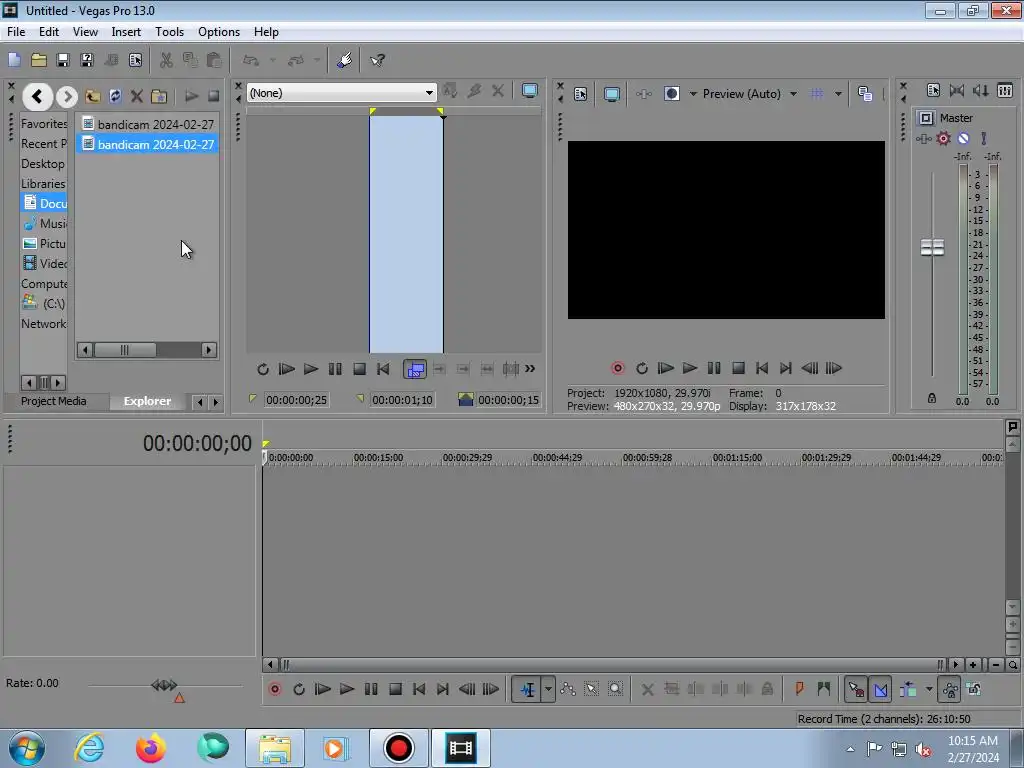Open the Normal Edit Tool dropdown arrow
Viewport: 1024px width, 768px height.
click(548, 689)
